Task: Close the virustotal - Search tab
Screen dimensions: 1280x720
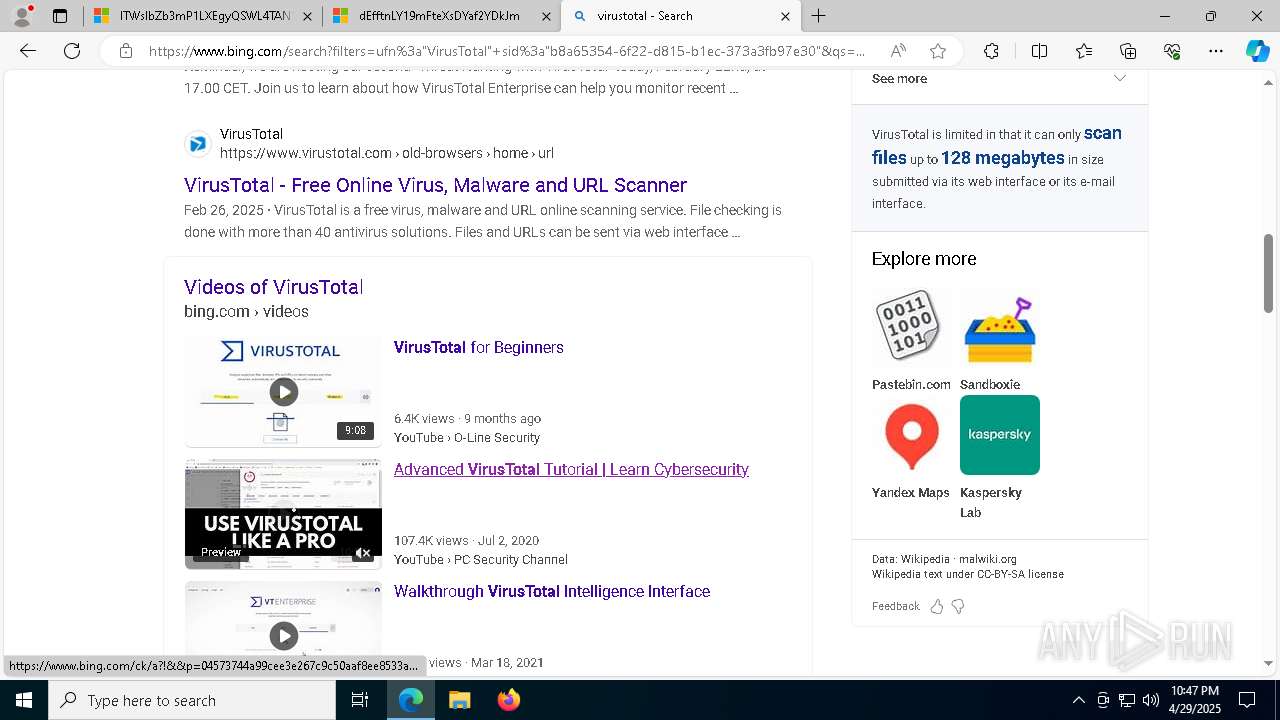Action: point(785,16)
